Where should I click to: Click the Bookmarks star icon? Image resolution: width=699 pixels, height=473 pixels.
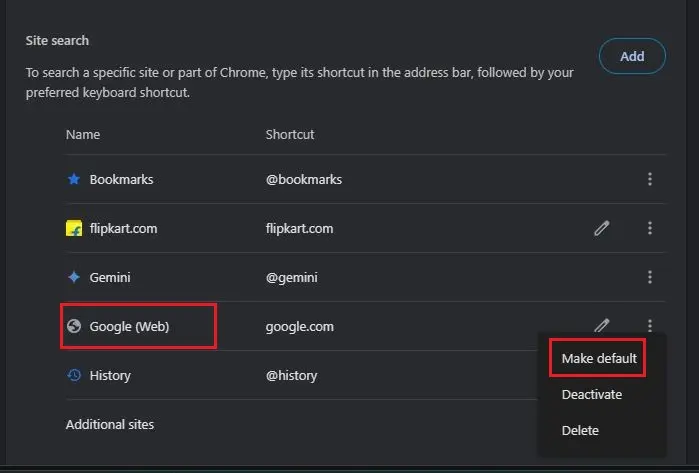(x=73, y=180)
